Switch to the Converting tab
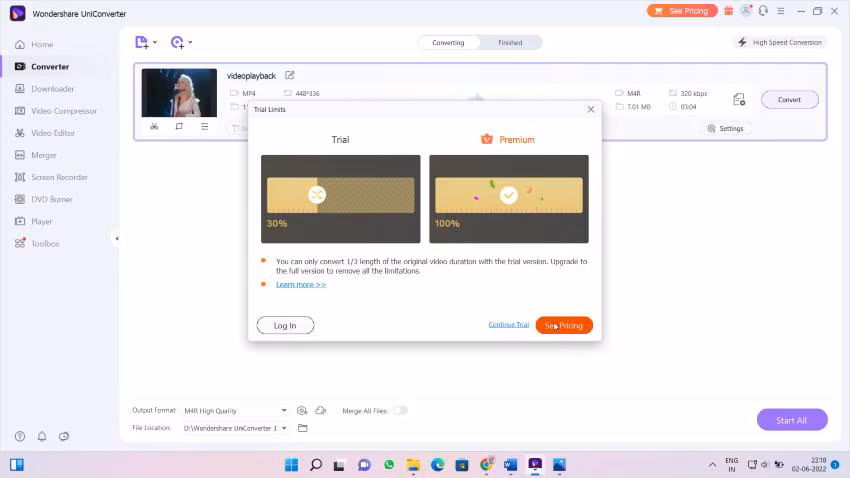 pyautogui.click(x=448, y=43)
